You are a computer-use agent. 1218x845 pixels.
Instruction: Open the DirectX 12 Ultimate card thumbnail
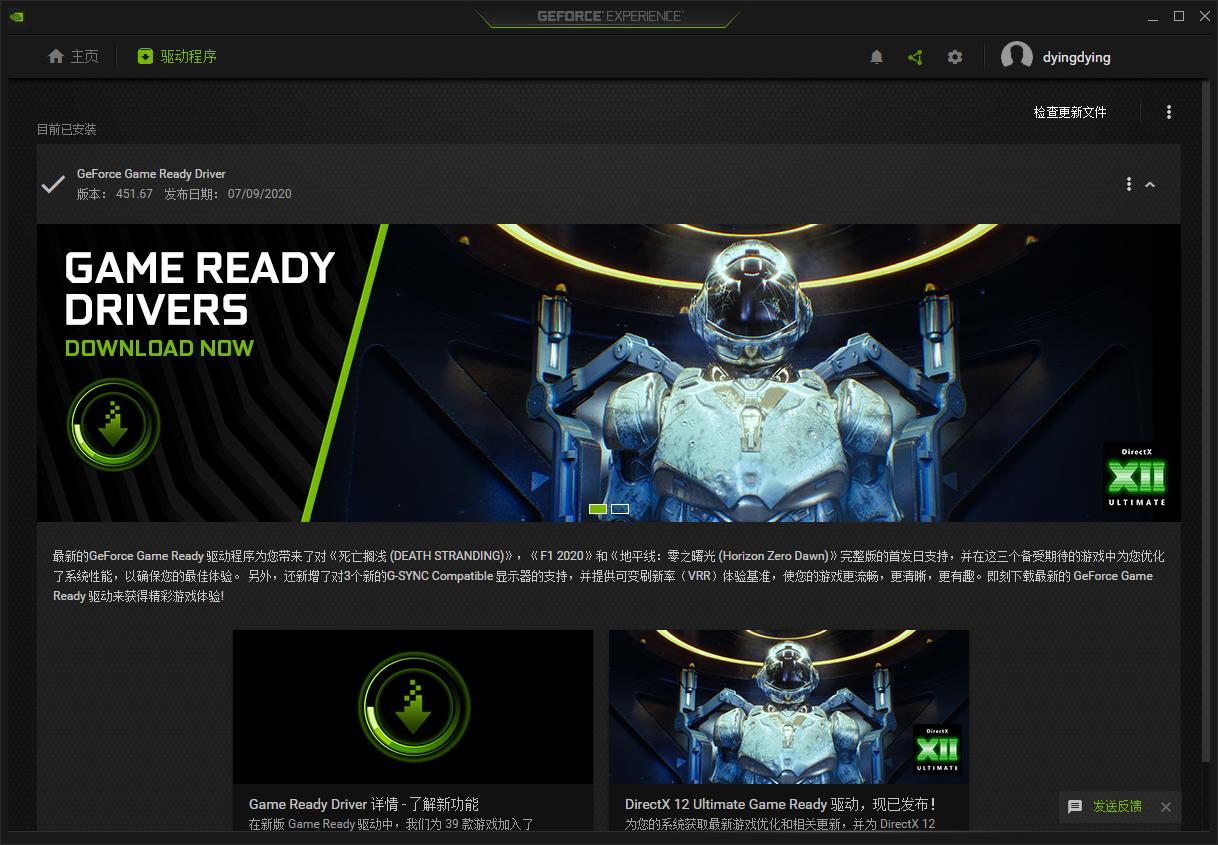tap(789, 707)
